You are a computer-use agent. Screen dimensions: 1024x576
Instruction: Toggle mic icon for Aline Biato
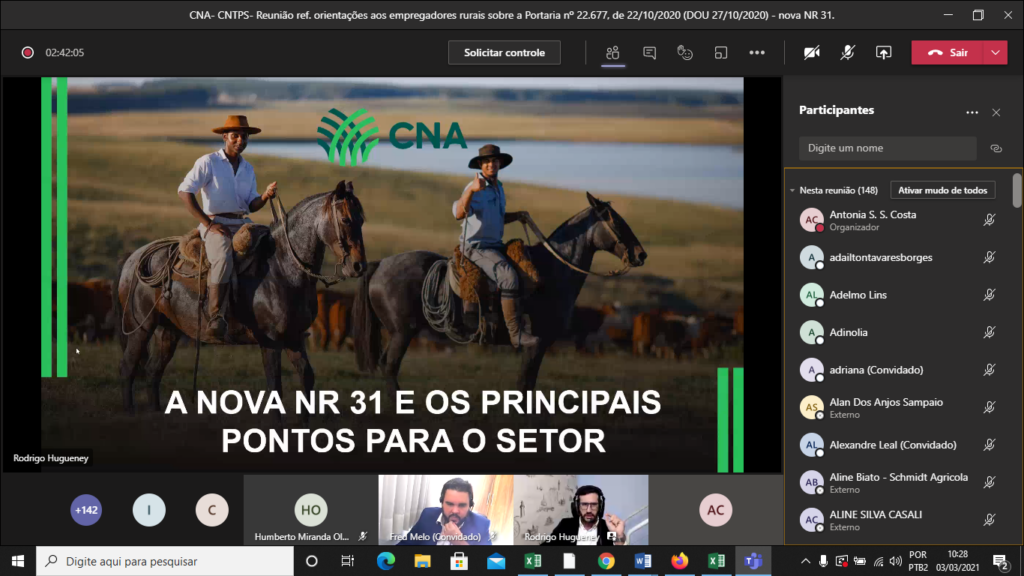point(989,483)
